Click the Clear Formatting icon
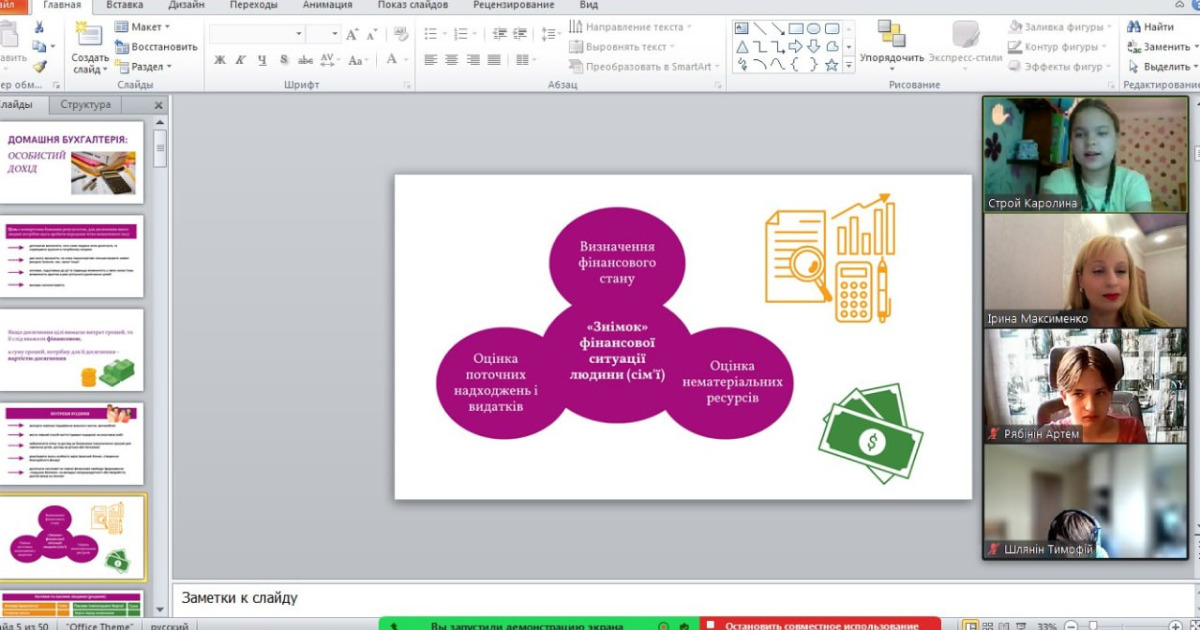The width and height of the screenshot is (1200, 630). [x=401, y=35]
